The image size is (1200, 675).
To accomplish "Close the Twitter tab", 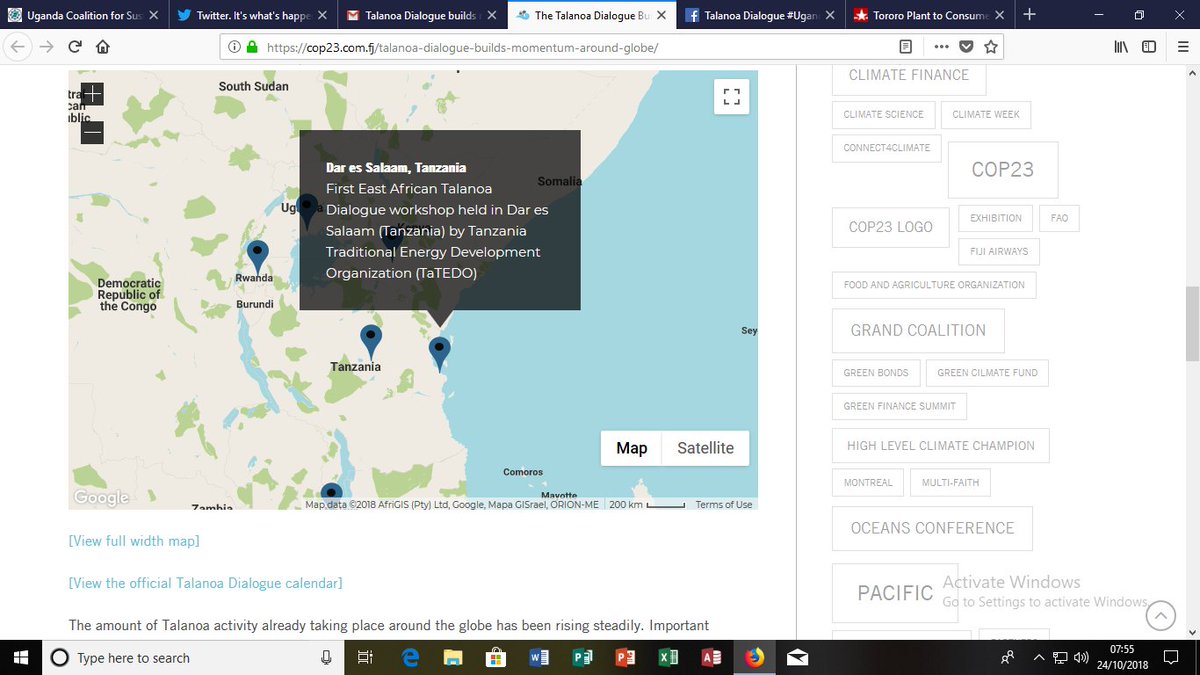I will click(x=322, y=15).
